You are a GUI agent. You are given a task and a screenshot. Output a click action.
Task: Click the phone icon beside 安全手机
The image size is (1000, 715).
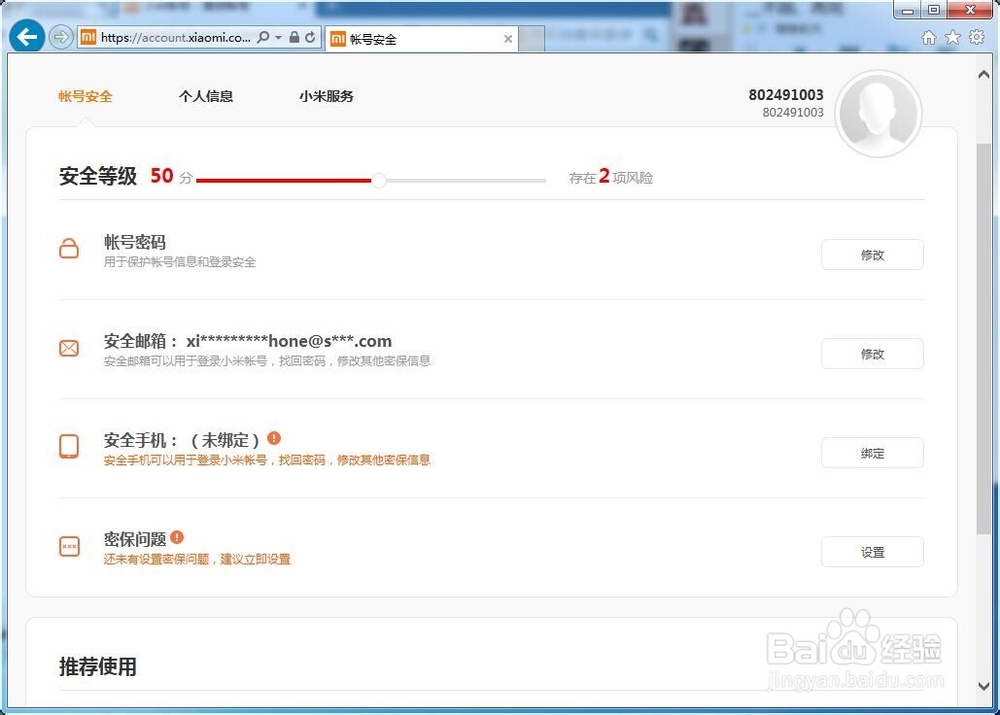[x=68, y=447]
